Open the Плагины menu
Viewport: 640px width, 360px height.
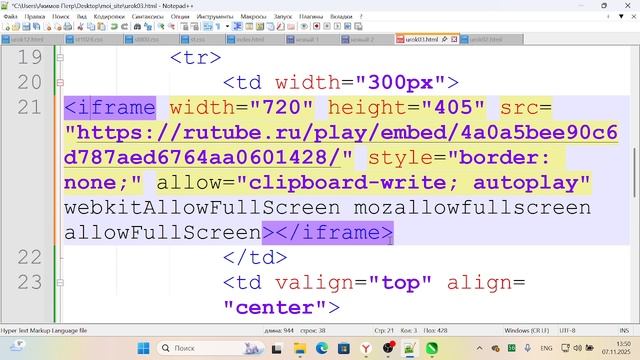point(311,16)
